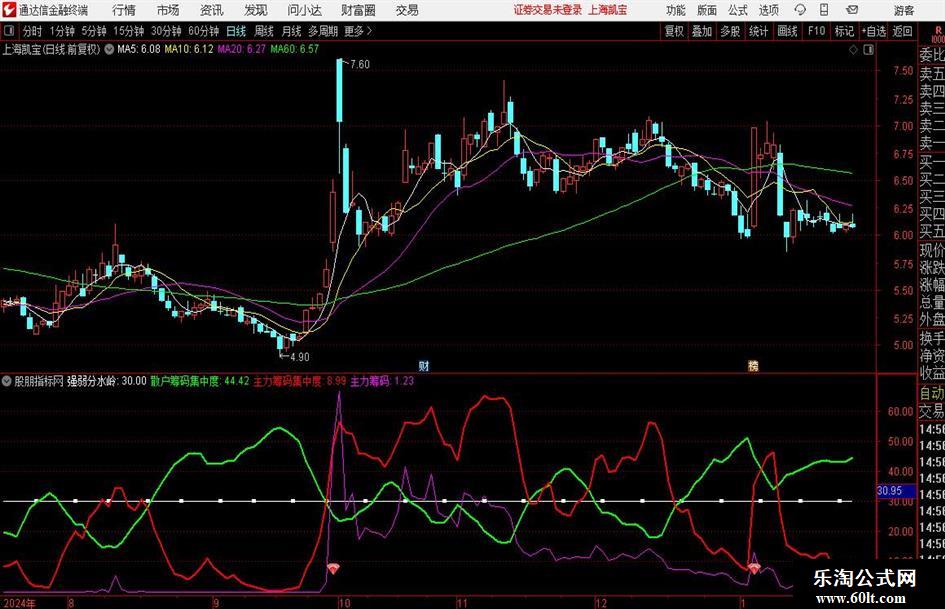Image resolution: width=945 pixels, height=609 pixels.
Task: Open the 财富圈 menu
Action: [x=358, y=10]
